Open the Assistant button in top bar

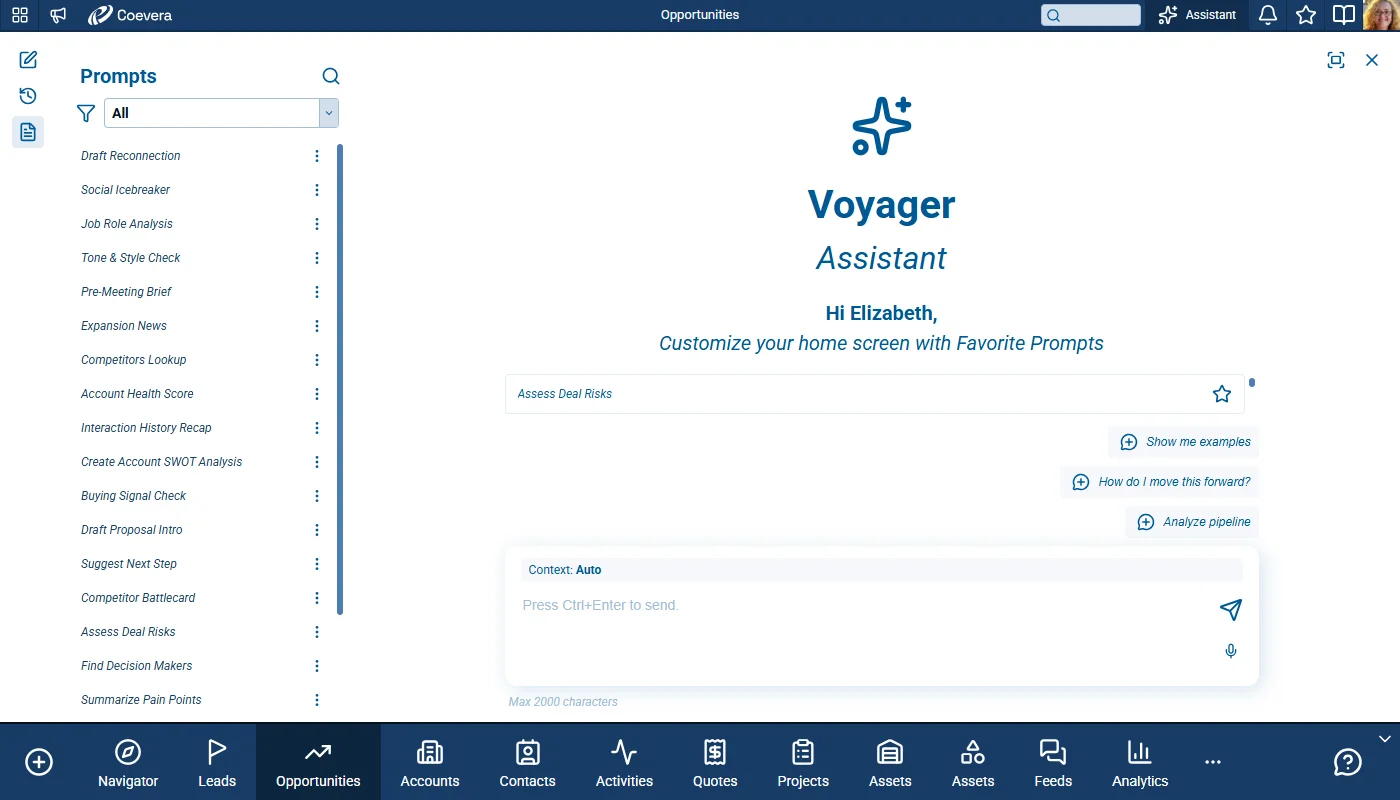click(1197, 15)
